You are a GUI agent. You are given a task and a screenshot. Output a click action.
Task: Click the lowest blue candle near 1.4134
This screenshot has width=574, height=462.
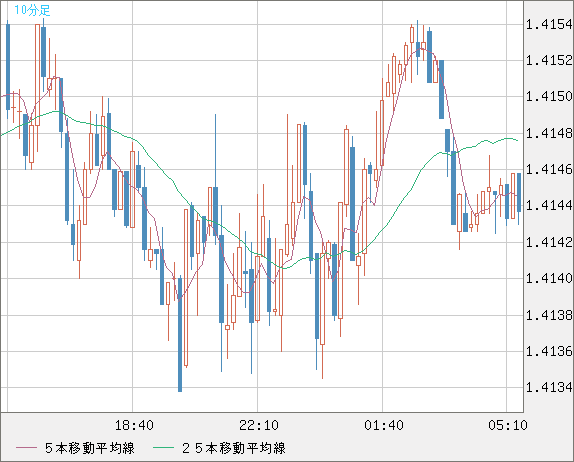180,335
